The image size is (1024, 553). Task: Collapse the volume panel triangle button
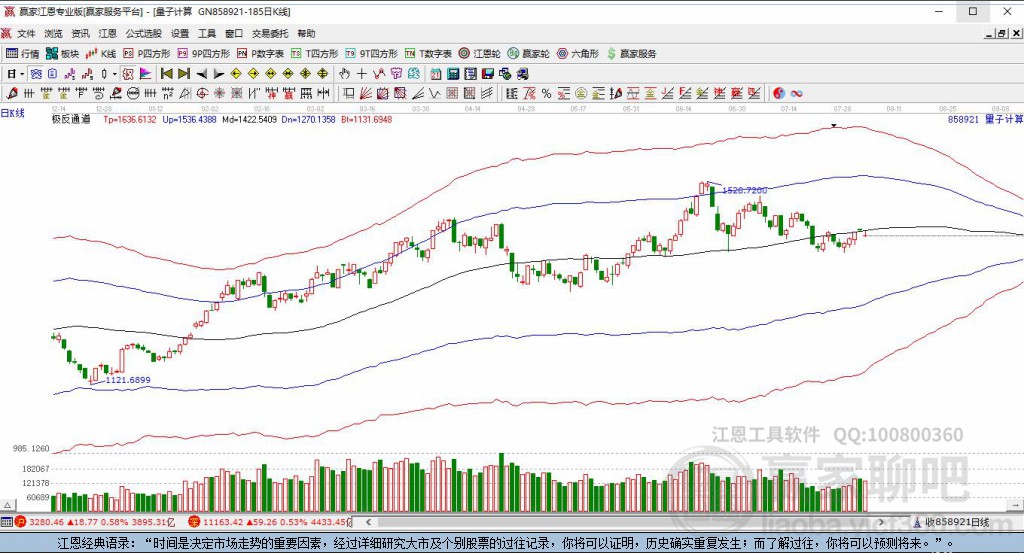7,505
